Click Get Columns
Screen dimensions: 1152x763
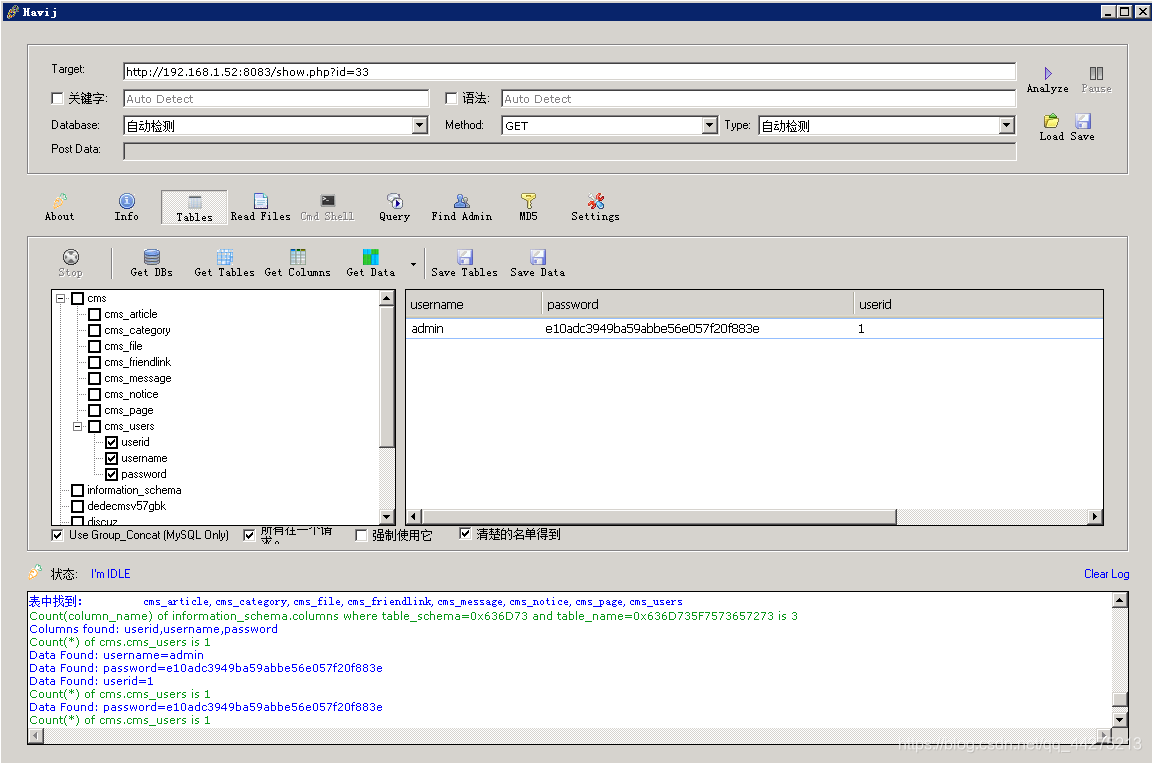[x=298, y=263]
